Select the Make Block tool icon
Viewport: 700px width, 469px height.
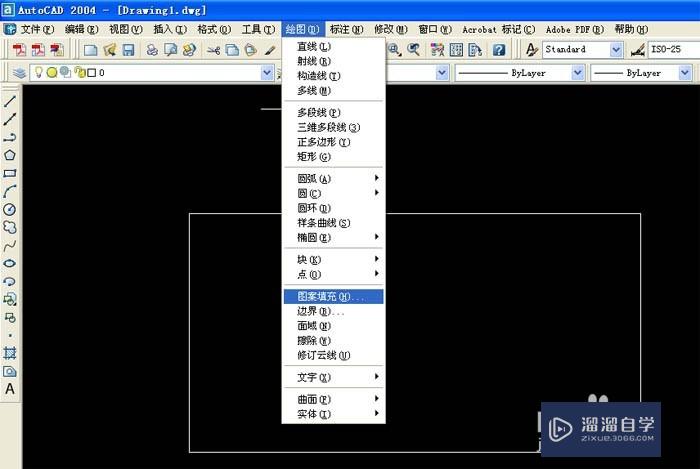tap(10, 317)
